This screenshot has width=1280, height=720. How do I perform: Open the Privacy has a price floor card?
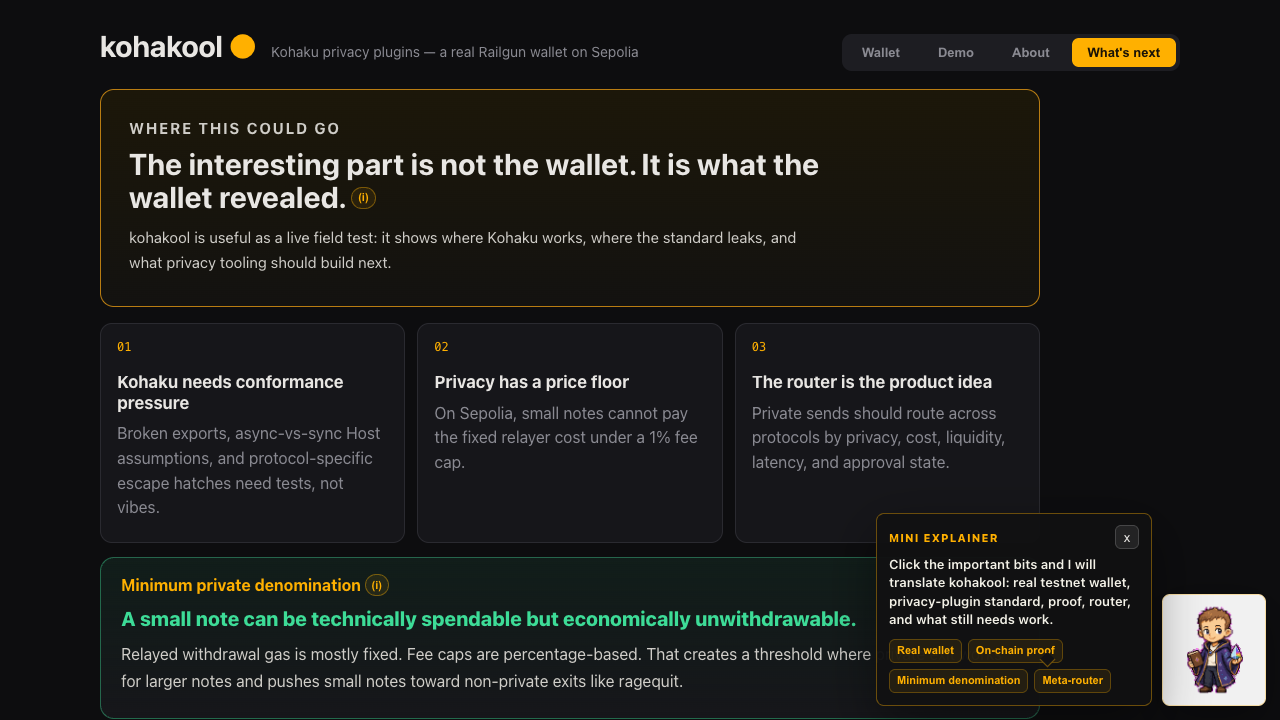click(x=570, y=433)
